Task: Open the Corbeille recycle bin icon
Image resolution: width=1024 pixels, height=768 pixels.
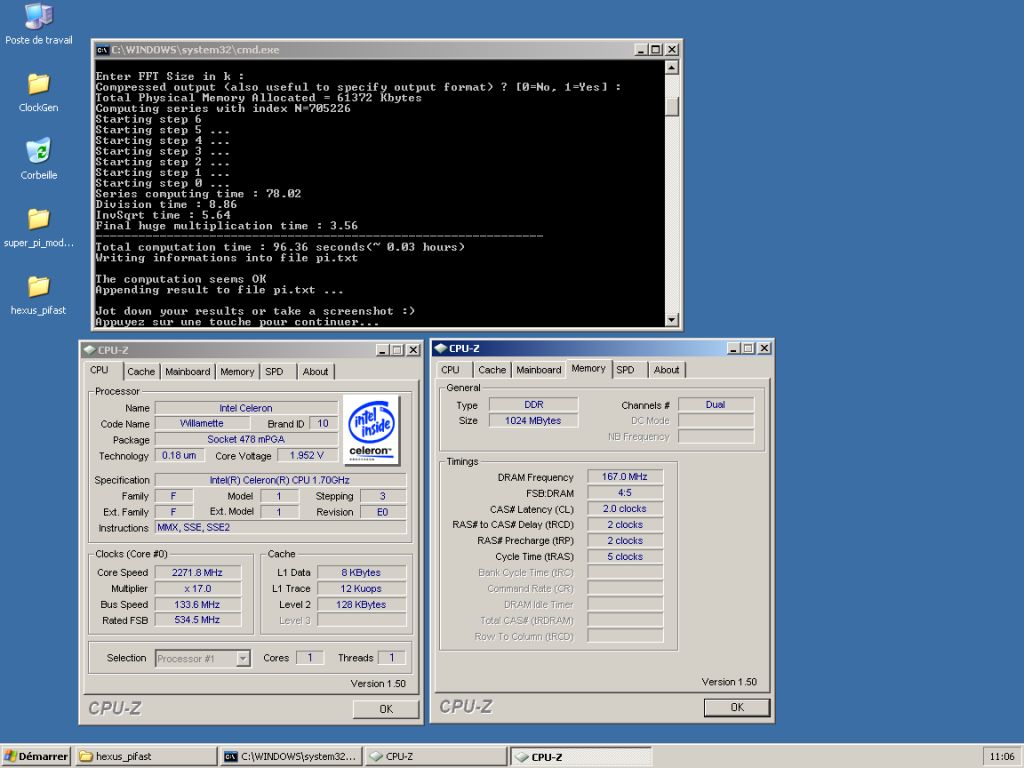Action: point(39,151)
